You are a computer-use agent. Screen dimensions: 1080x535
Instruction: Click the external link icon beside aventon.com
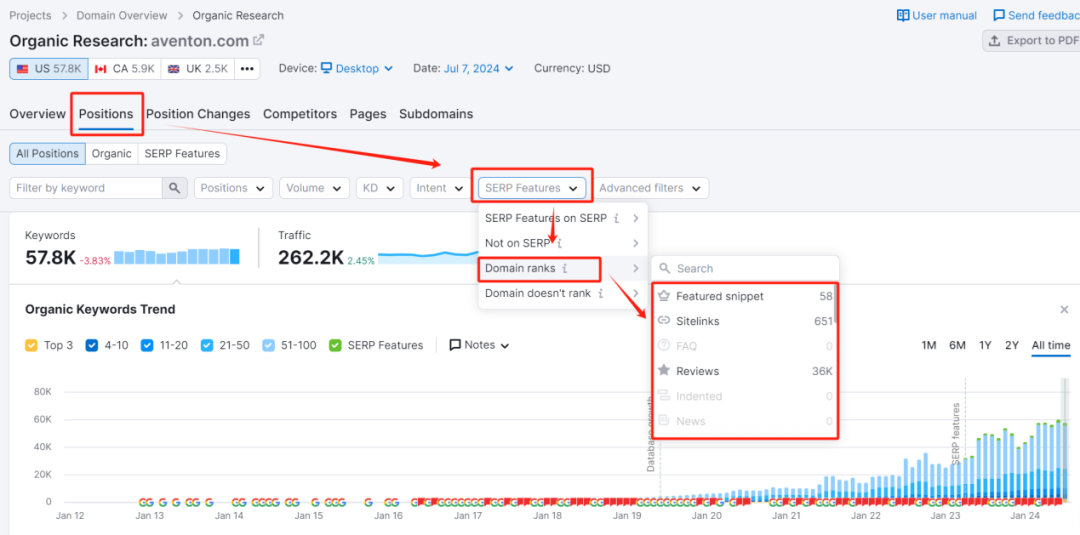(259, 40)
